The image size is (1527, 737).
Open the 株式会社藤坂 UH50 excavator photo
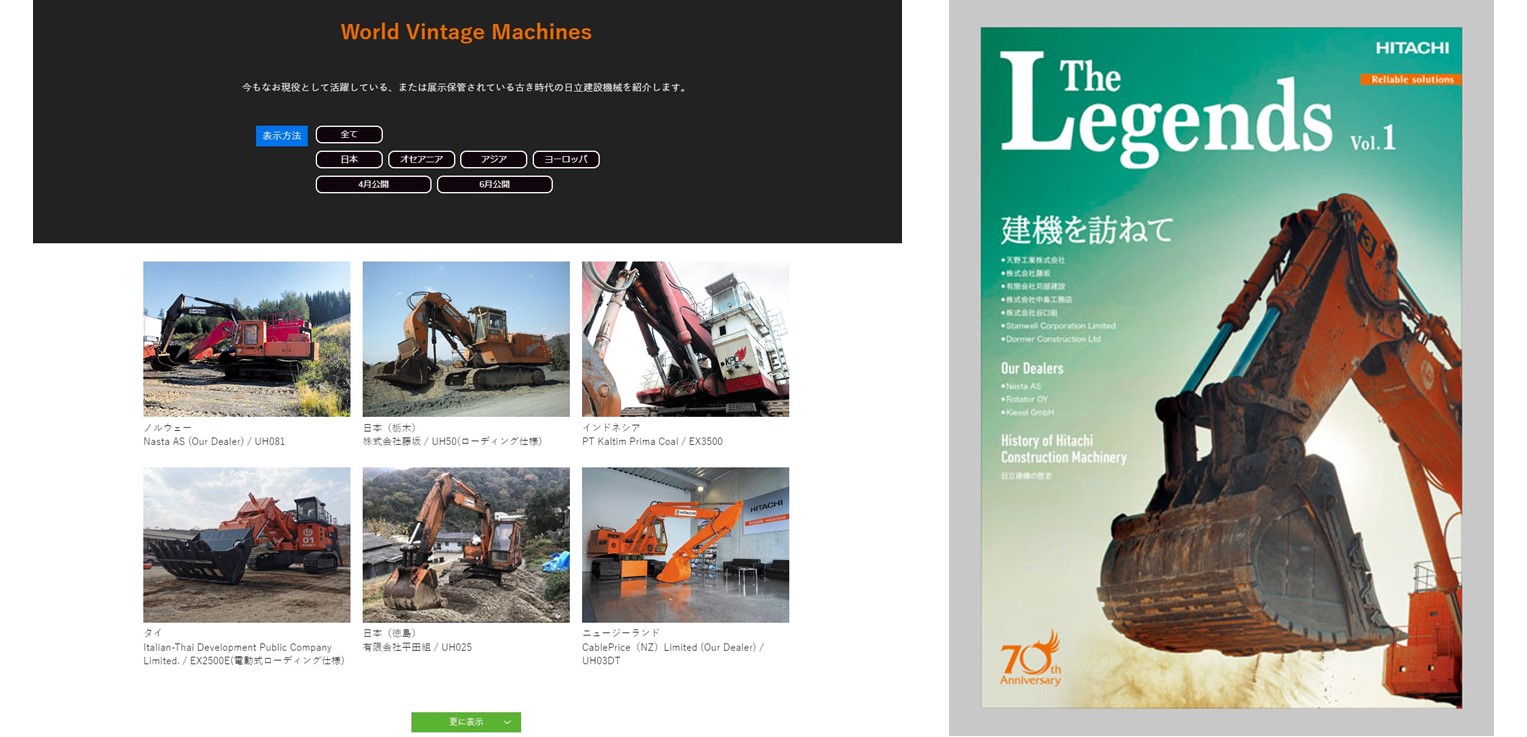[465, 339]
